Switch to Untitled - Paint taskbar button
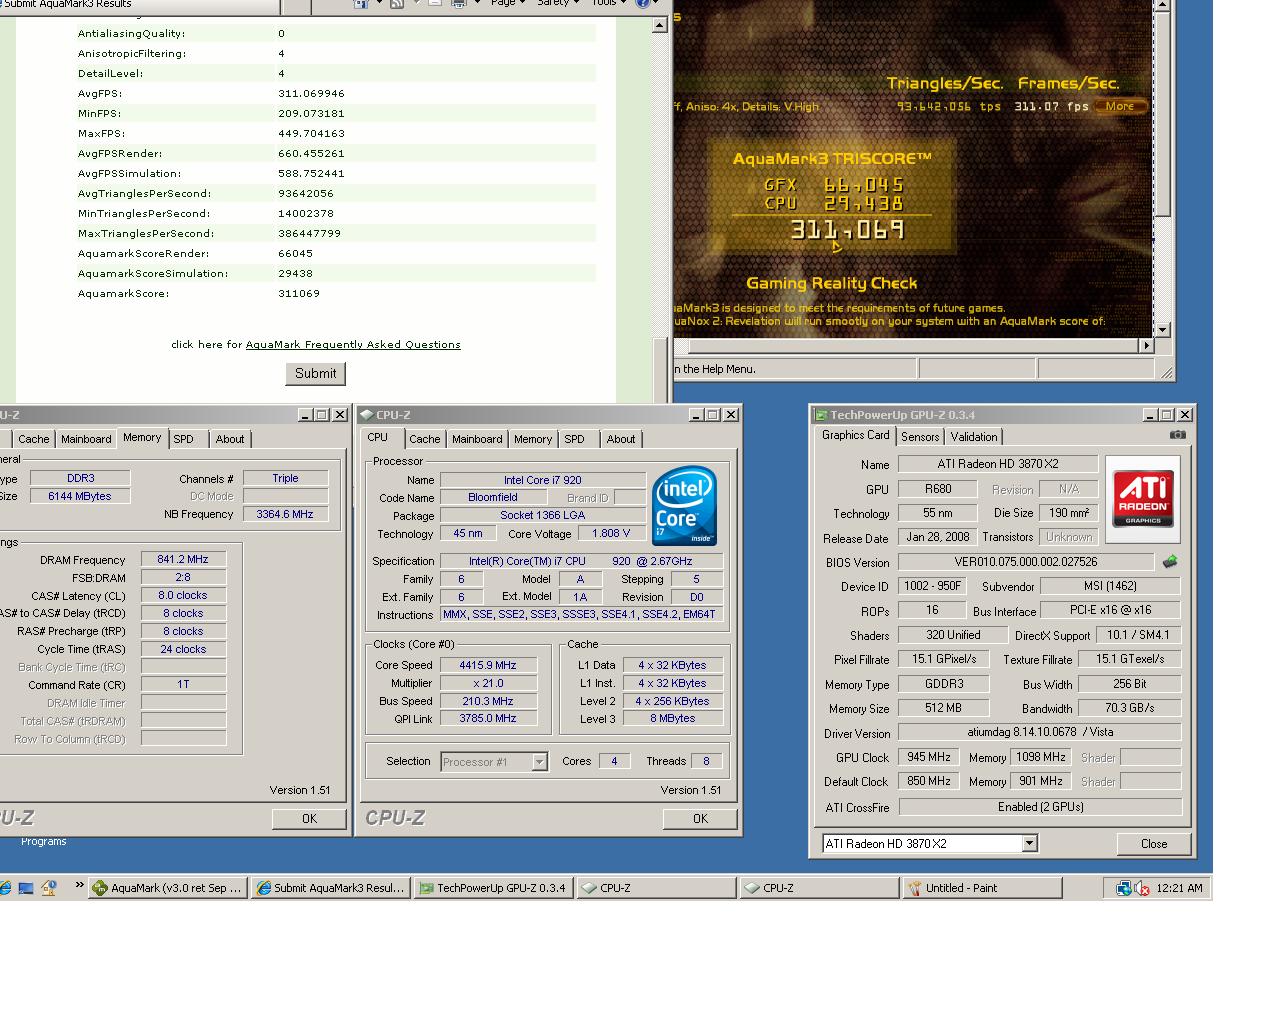The image size is (1280, 1024). [982, 888]
